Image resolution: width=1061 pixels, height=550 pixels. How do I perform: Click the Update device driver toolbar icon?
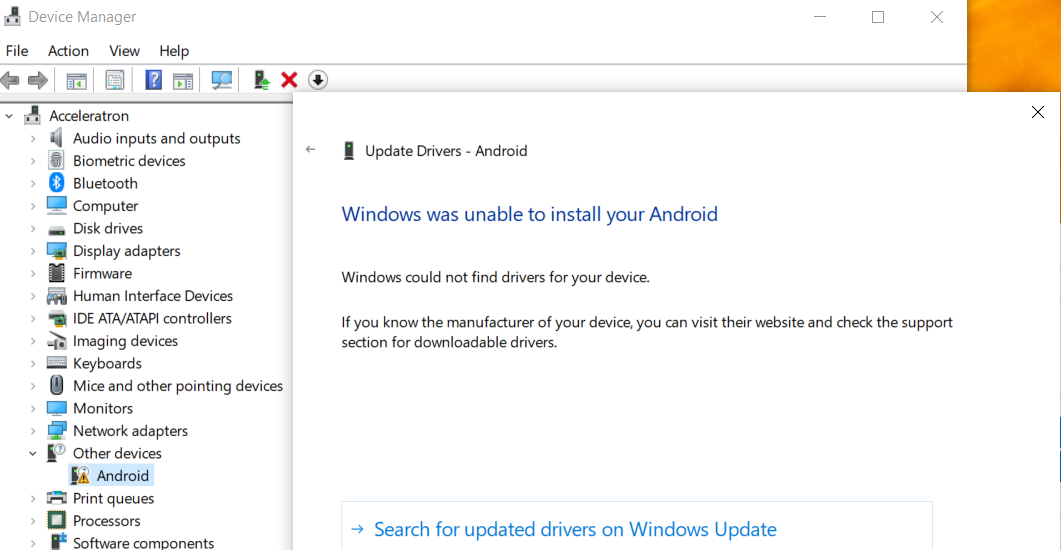pos(261,80)
